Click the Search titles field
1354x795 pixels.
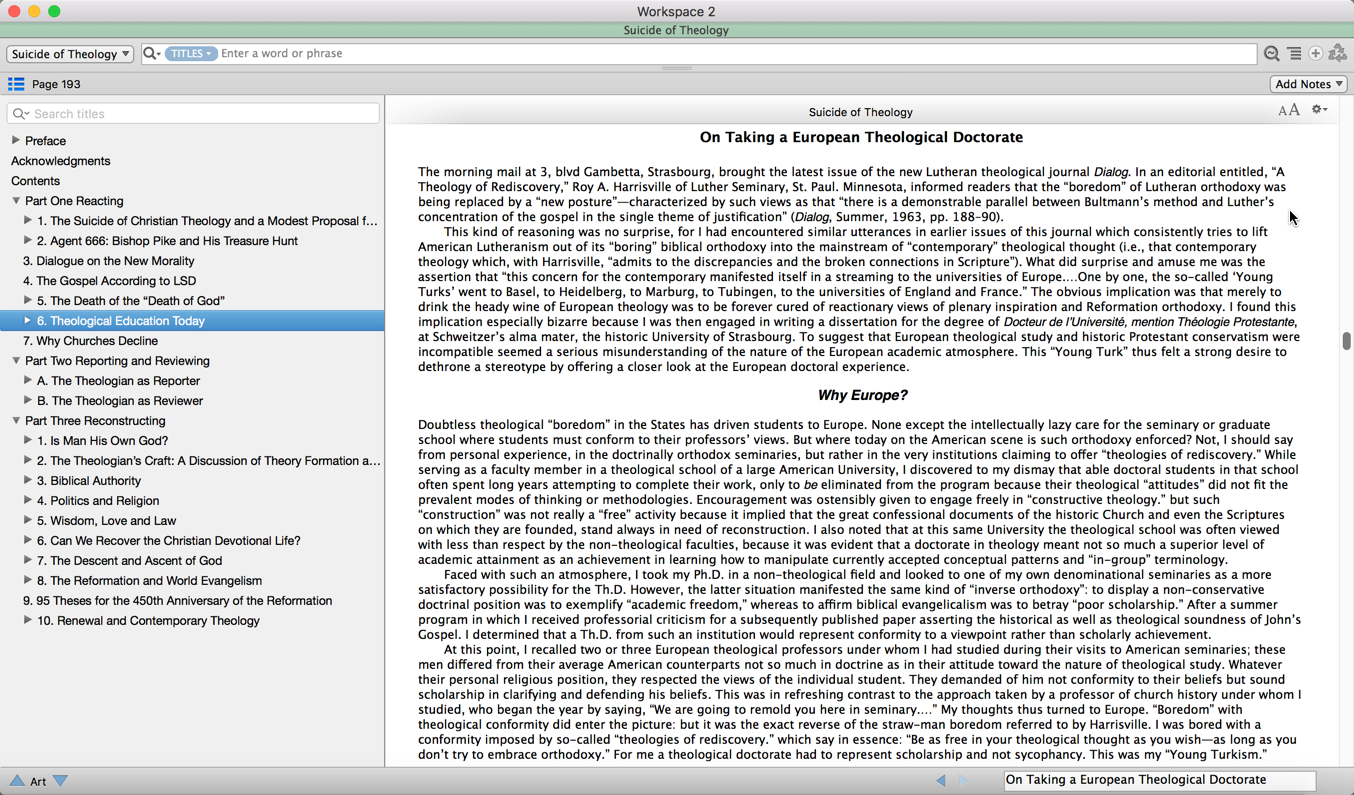click(193, 114)
